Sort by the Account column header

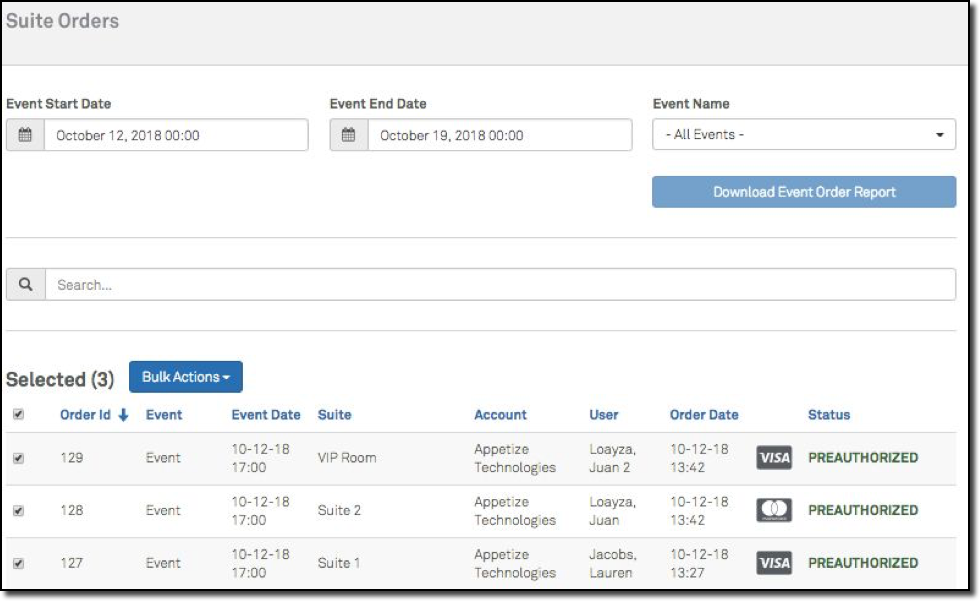click(x=500, y=415)
